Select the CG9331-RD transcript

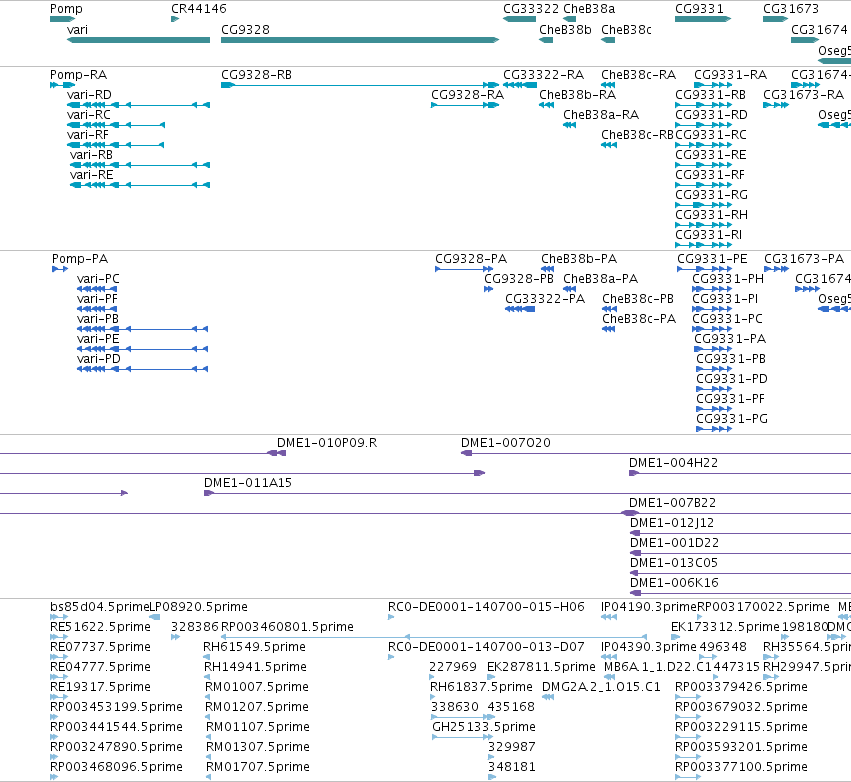click(703, 125)
